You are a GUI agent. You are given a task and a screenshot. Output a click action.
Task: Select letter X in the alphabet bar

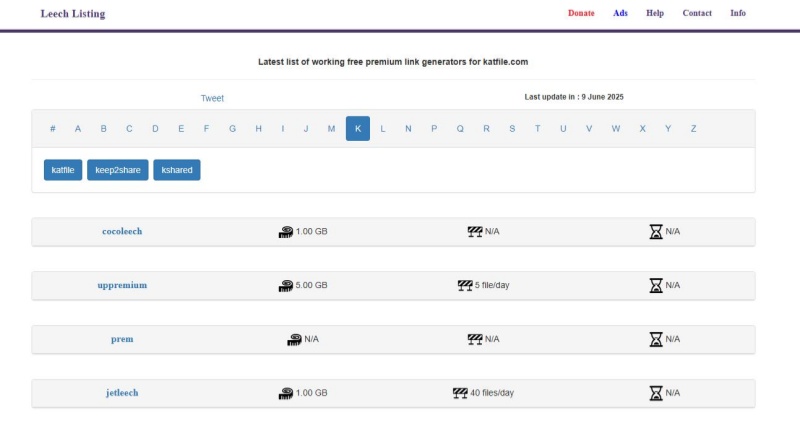(x=642, y=129)
